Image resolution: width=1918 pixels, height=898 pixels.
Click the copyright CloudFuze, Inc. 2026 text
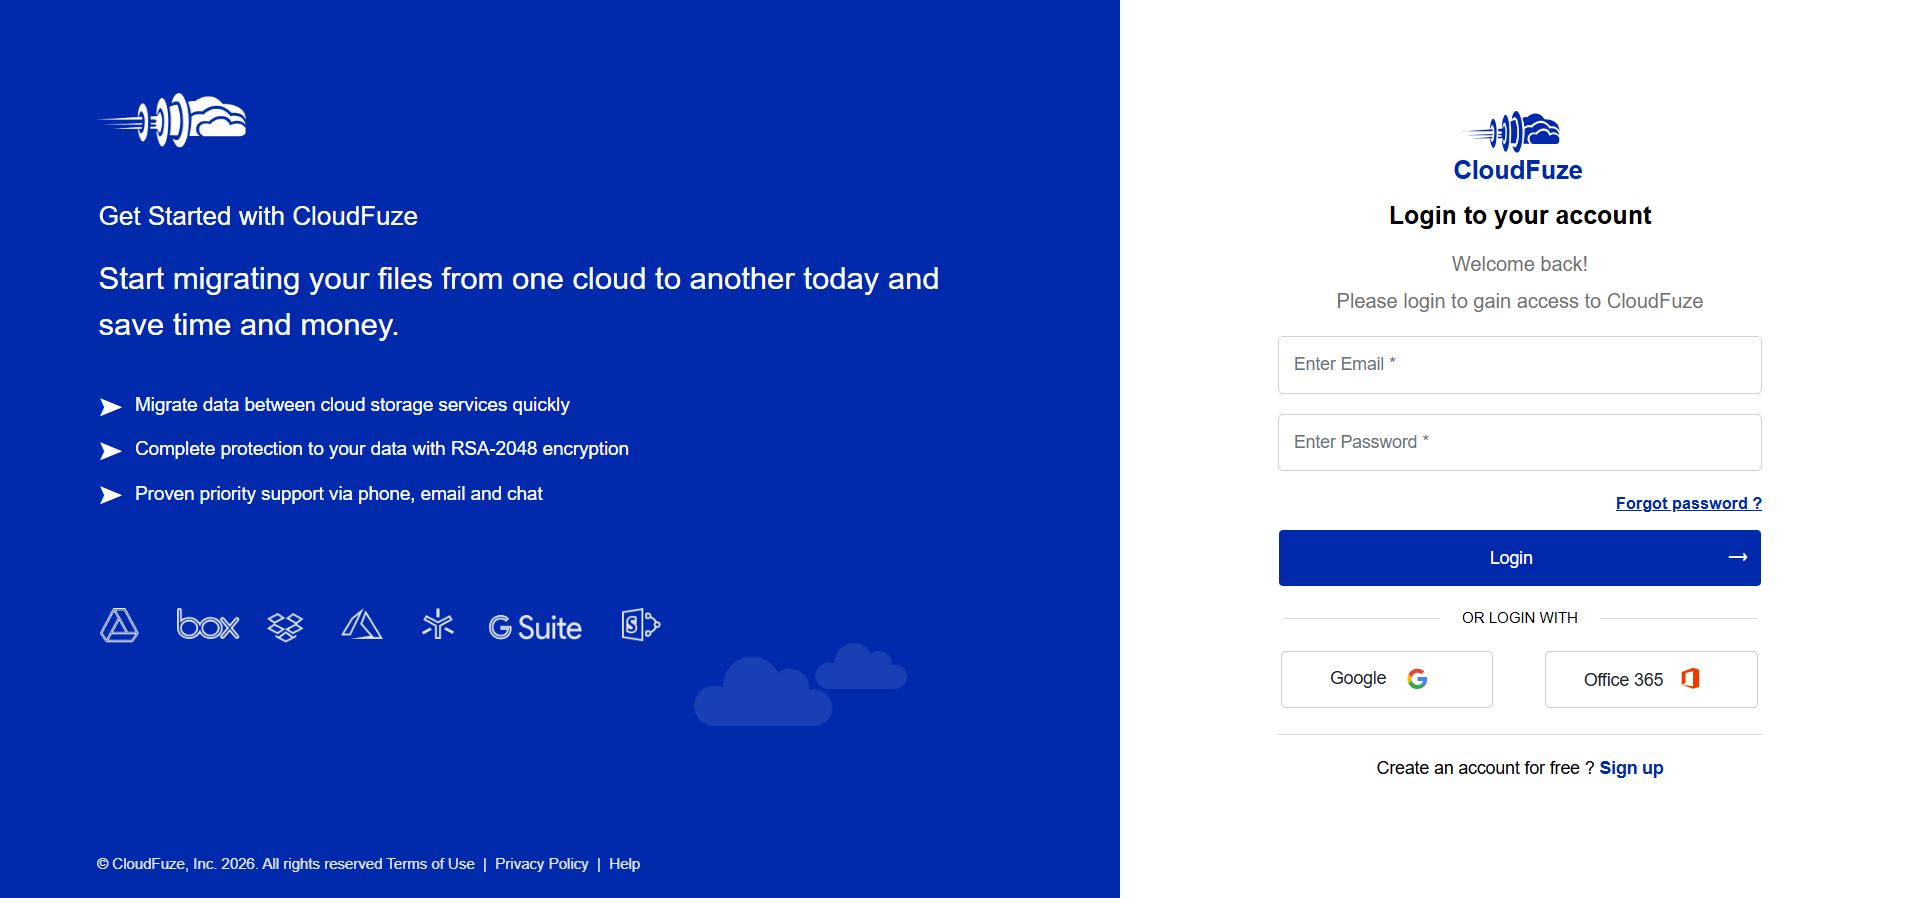240,864
